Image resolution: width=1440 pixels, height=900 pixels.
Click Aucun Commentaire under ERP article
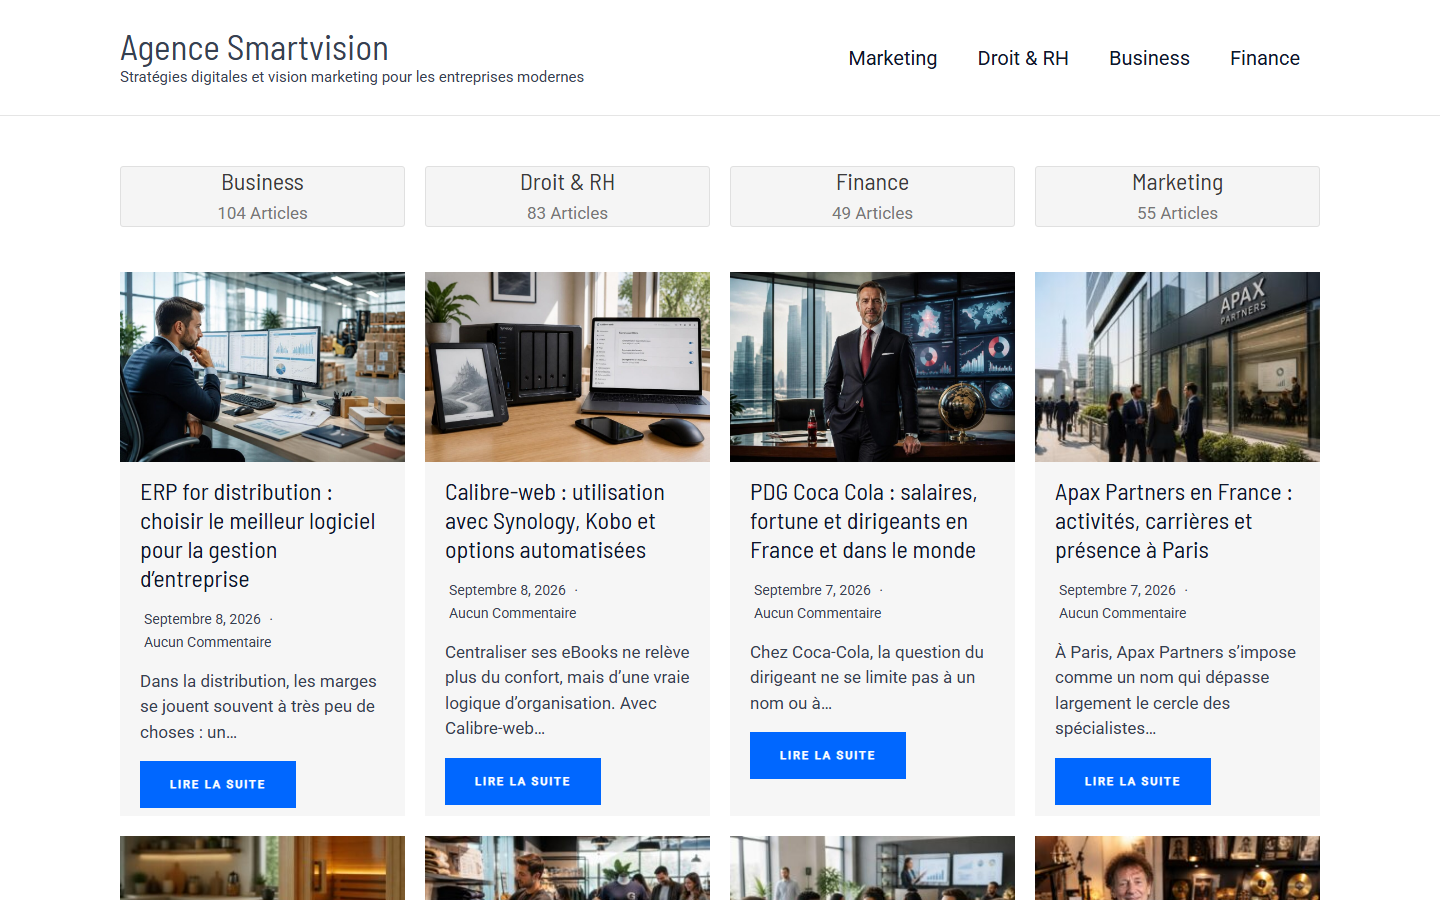point(208,642)
